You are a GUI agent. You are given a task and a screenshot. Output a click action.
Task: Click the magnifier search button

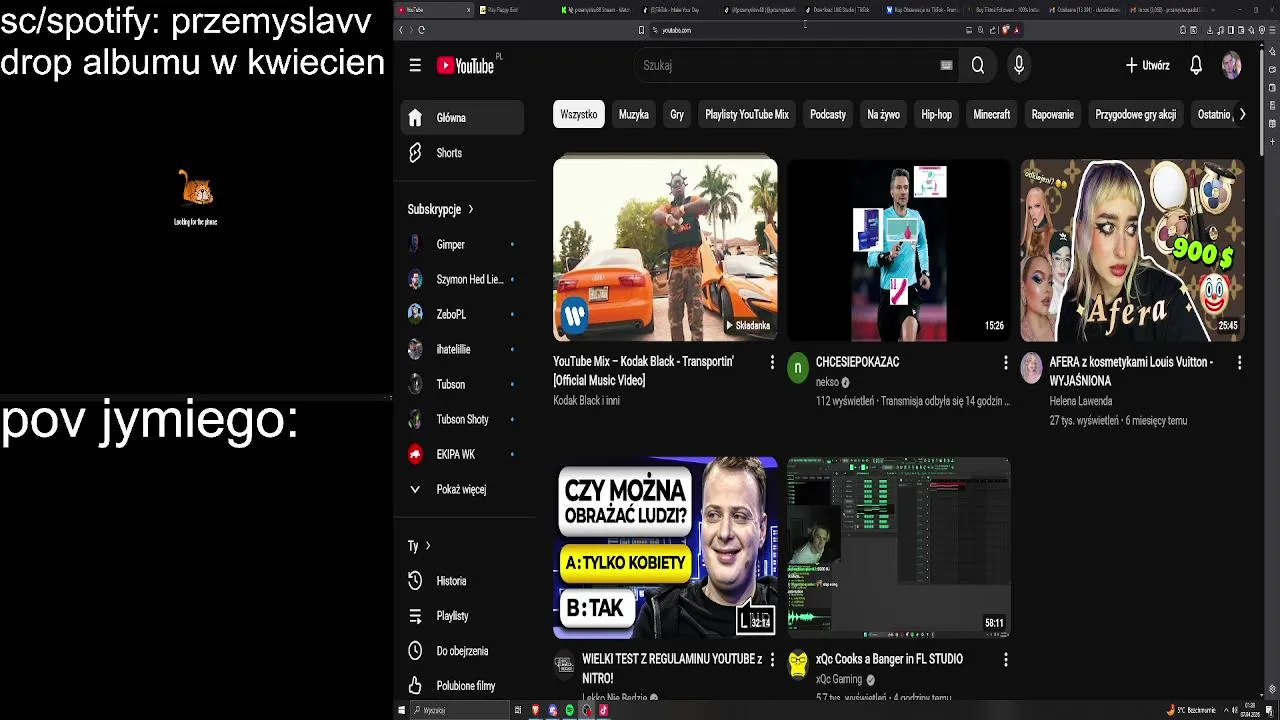tap(978, 65)
